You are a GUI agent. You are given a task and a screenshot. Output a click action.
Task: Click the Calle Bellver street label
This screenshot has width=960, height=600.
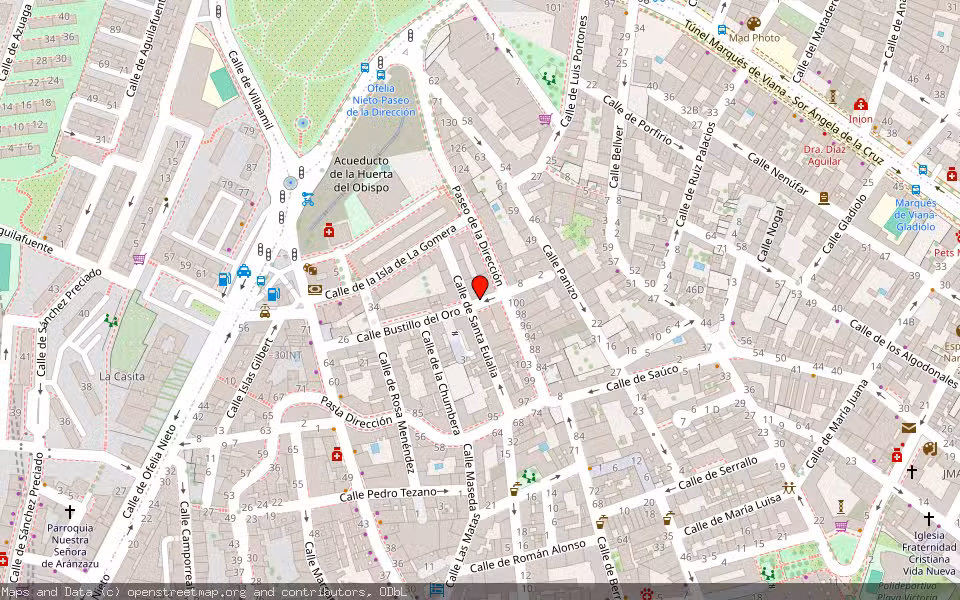point(616,157)
